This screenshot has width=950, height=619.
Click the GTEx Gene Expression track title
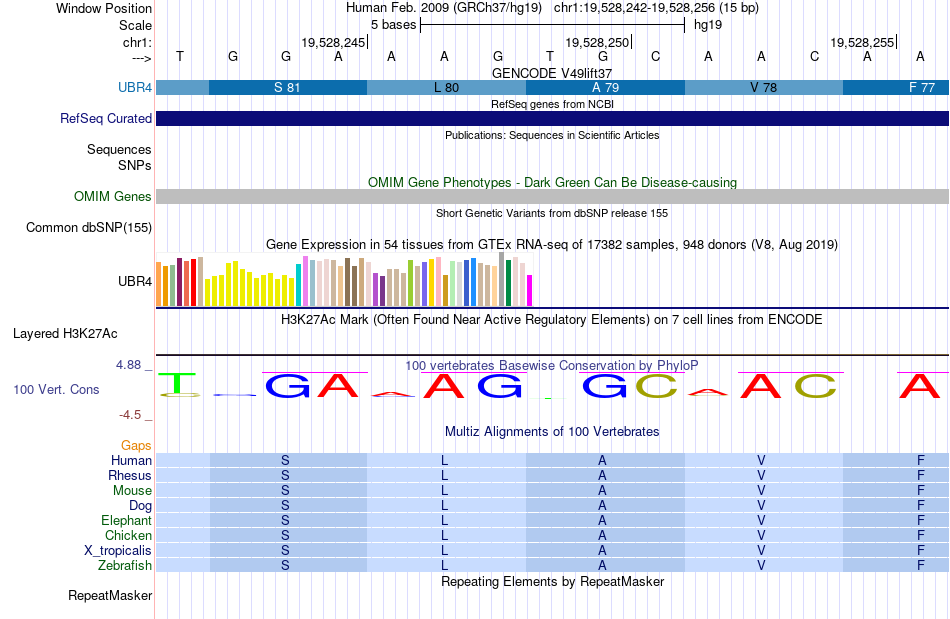[552, 244]
